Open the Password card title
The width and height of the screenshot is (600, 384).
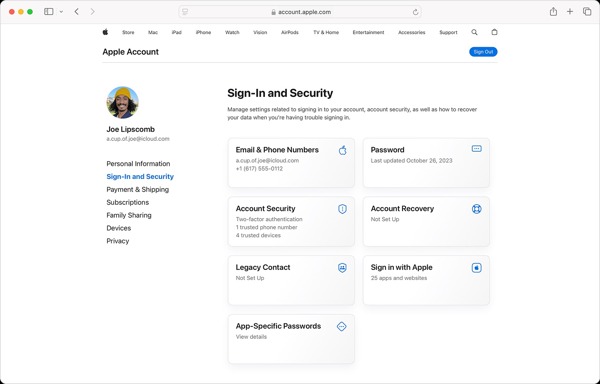click(387, 150)
